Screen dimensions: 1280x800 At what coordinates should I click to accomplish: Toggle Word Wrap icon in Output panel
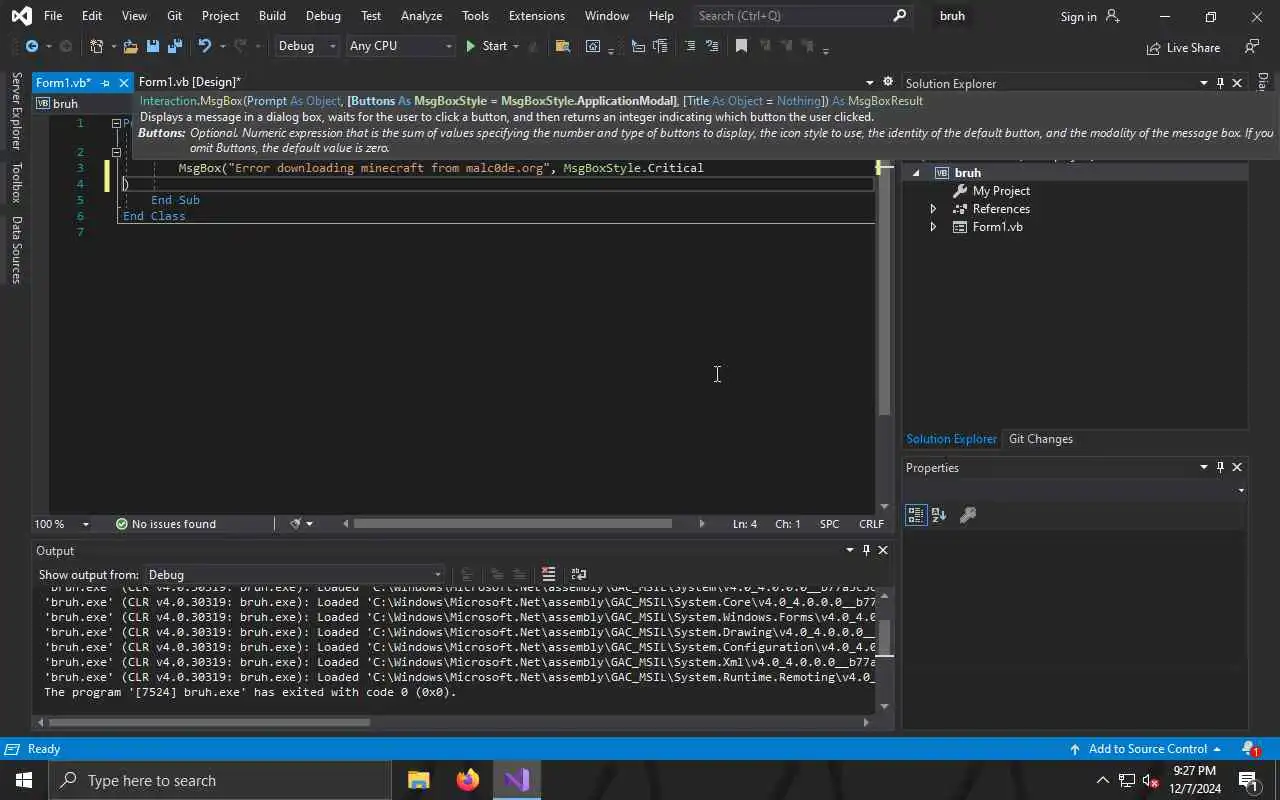pos(578,574)
